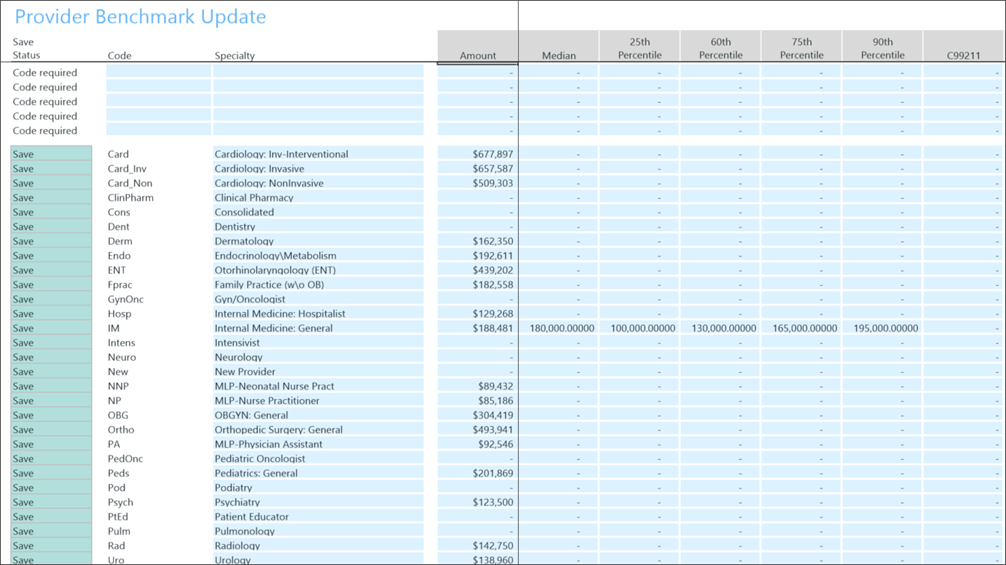Click the Median cell for Neurology row
The width and height of the screenshot is (1006, 565).
point(558,357)
